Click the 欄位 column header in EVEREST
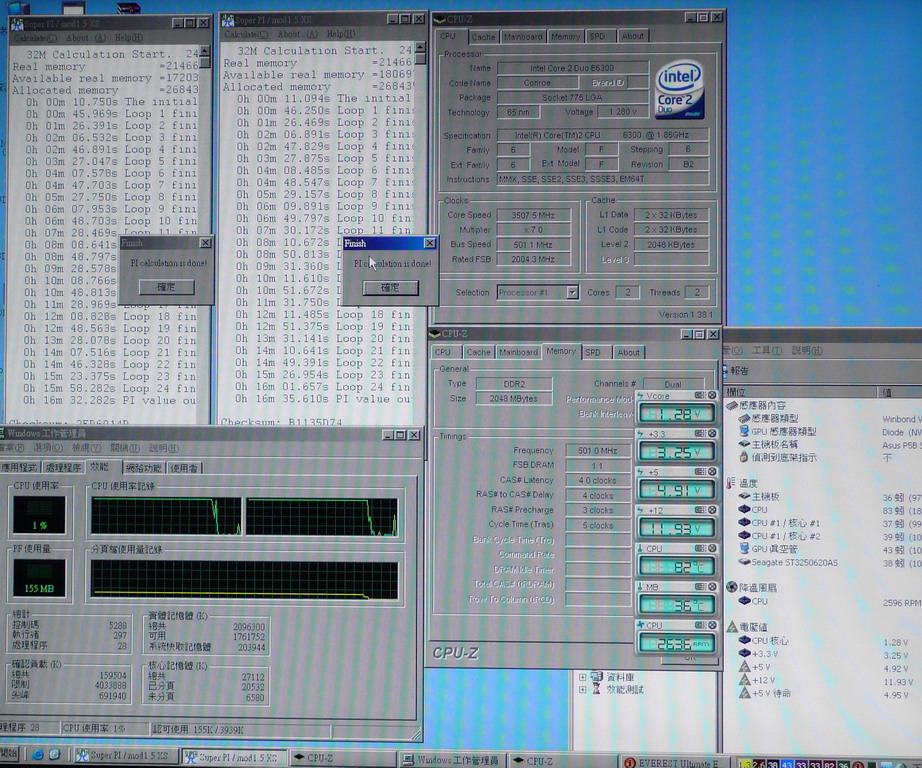Image resolution: width=922 pixels, height=768 pixels. [x=801, y=392]
